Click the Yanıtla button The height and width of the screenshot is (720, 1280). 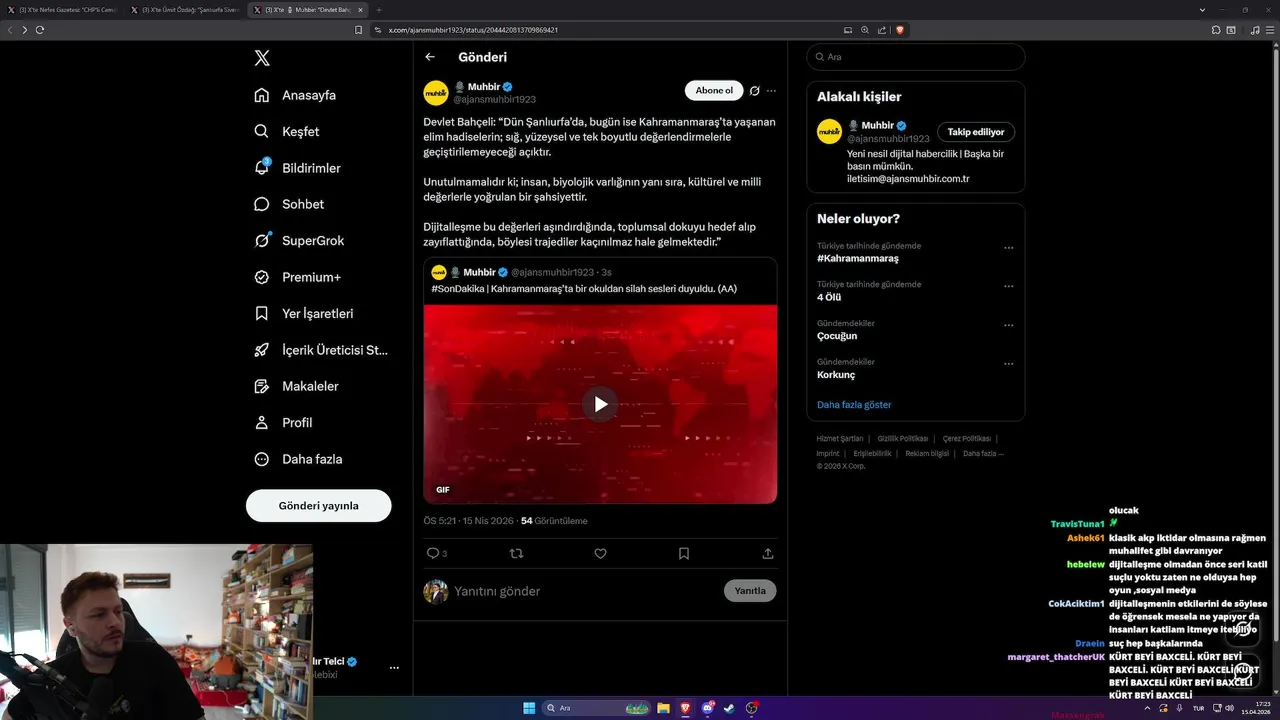[x=750, y=591]
